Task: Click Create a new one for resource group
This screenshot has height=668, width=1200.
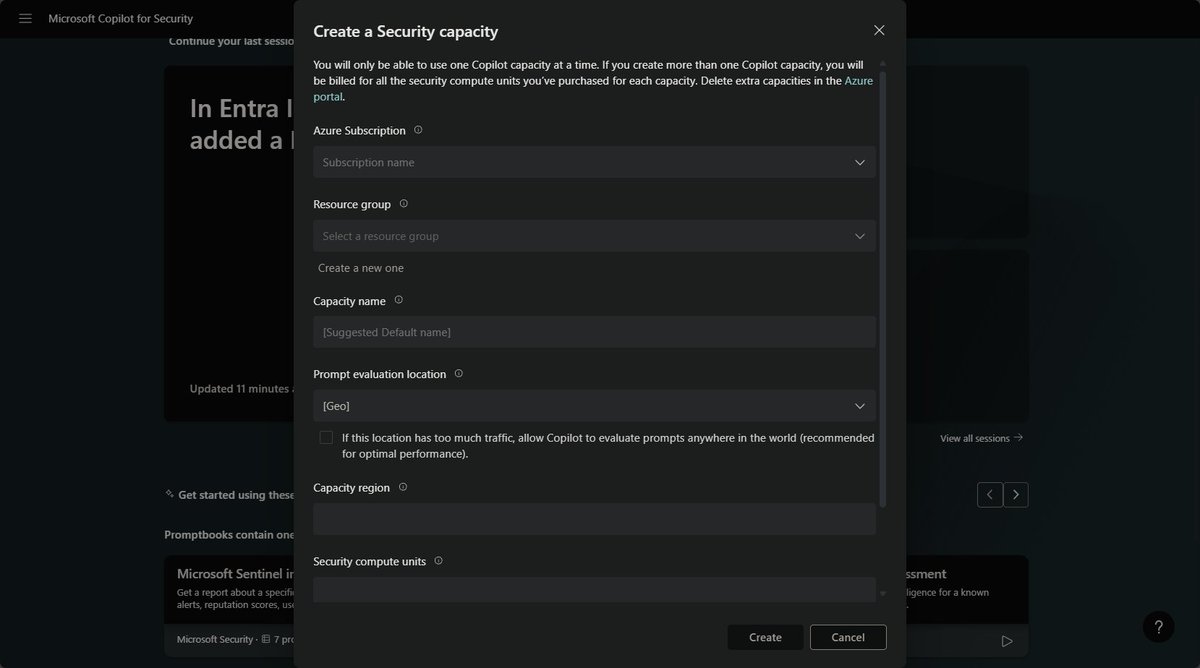Action: click(360, 267)
